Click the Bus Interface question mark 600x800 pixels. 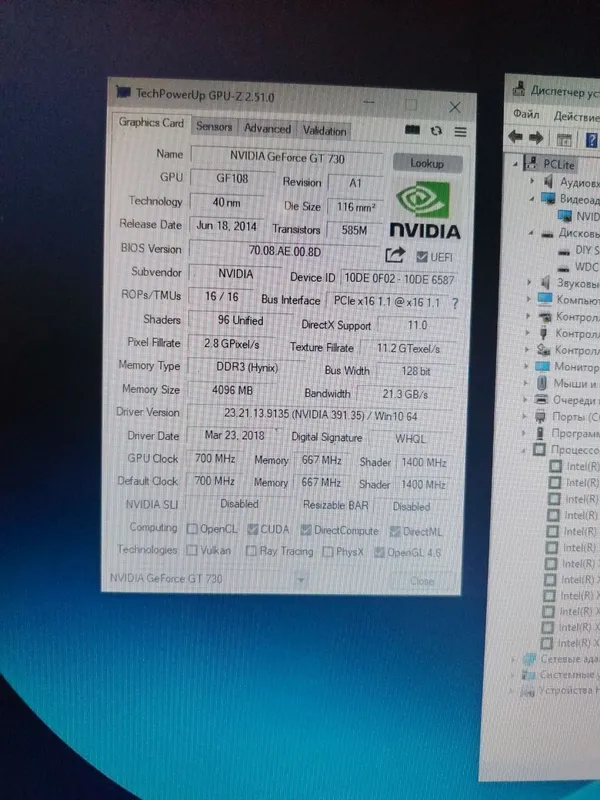(455, 304)
